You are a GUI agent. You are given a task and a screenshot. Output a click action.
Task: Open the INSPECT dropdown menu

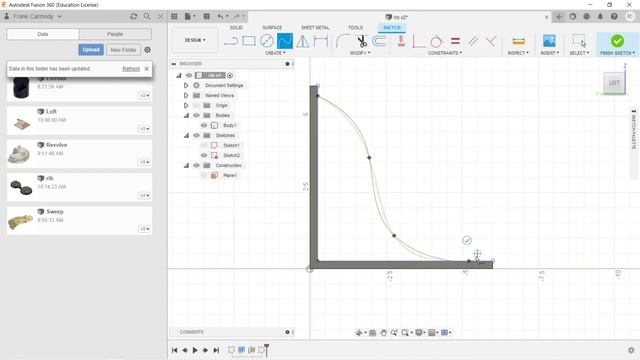point(518,53)
